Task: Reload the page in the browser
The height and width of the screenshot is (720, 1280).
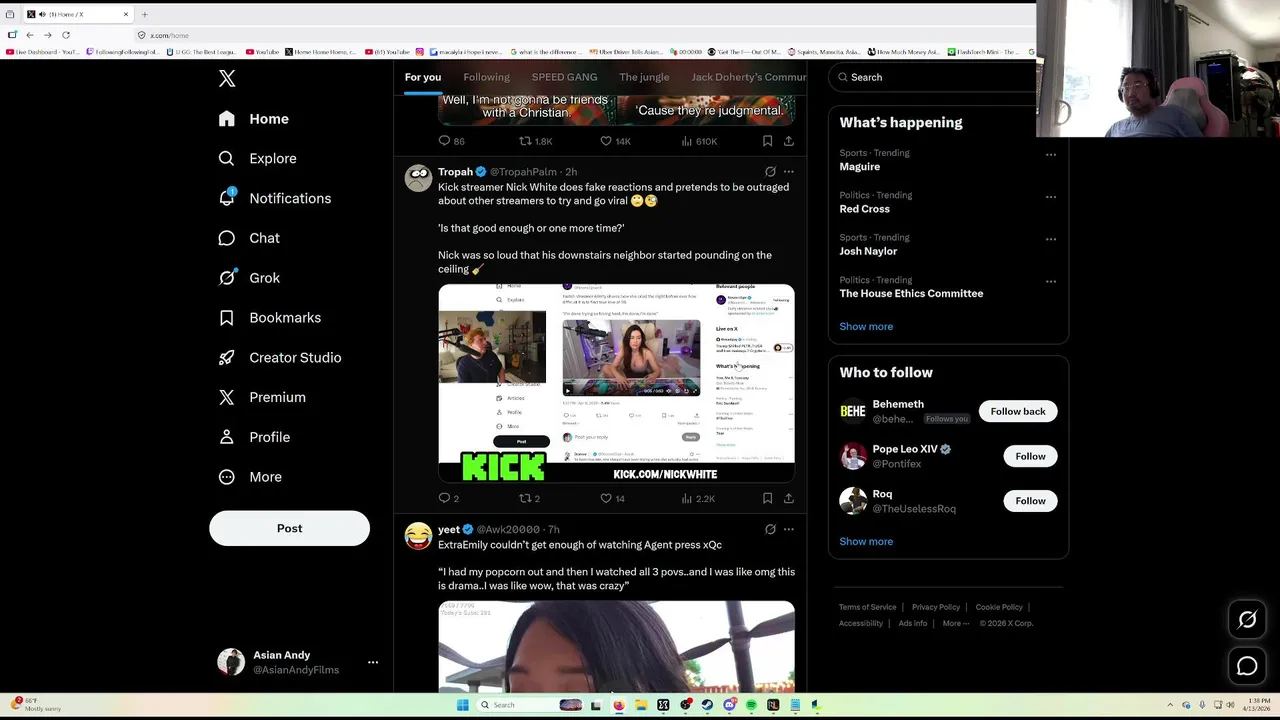Action: (66, 35)
